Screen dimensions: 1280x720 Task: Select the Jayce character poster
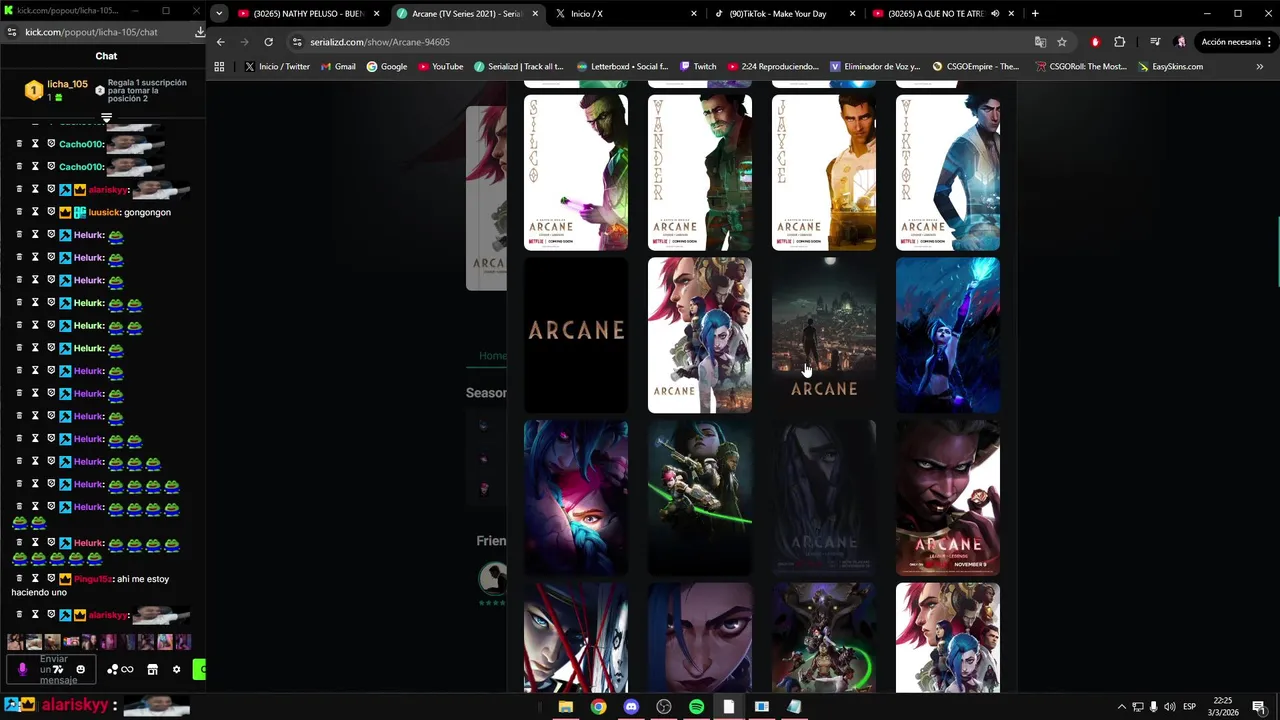pyautogui.click(x=824, y=172)
